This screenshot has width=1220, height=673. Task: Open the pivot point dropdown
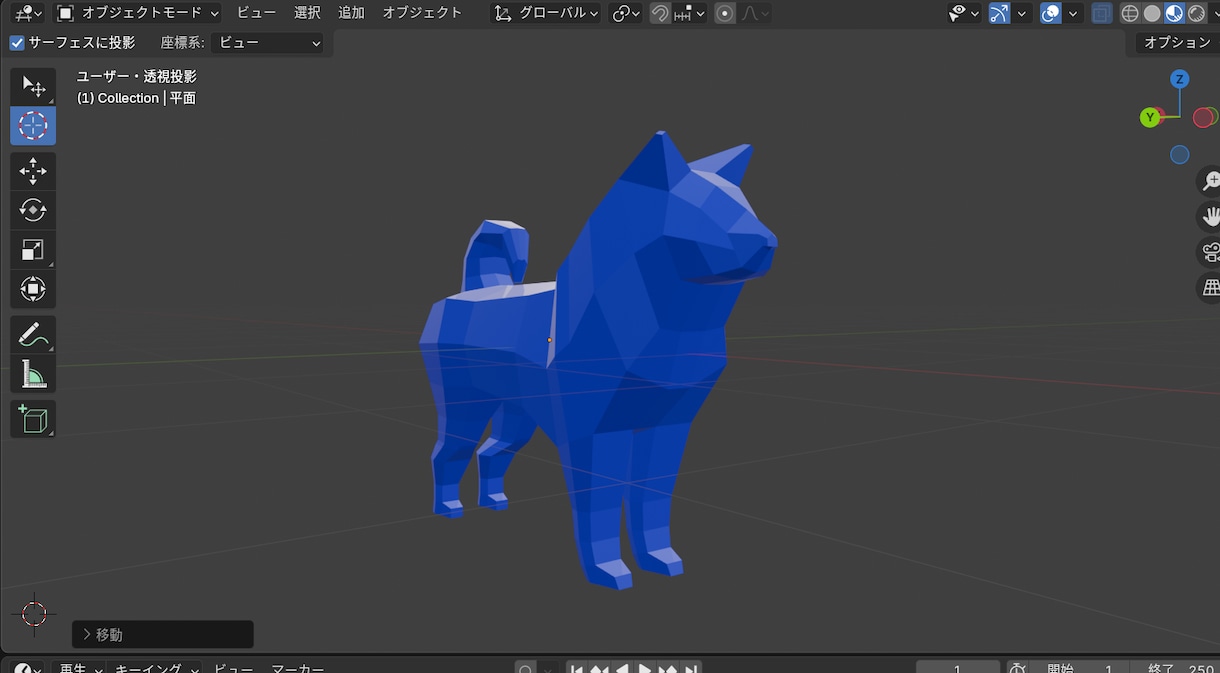click(626, 13)
